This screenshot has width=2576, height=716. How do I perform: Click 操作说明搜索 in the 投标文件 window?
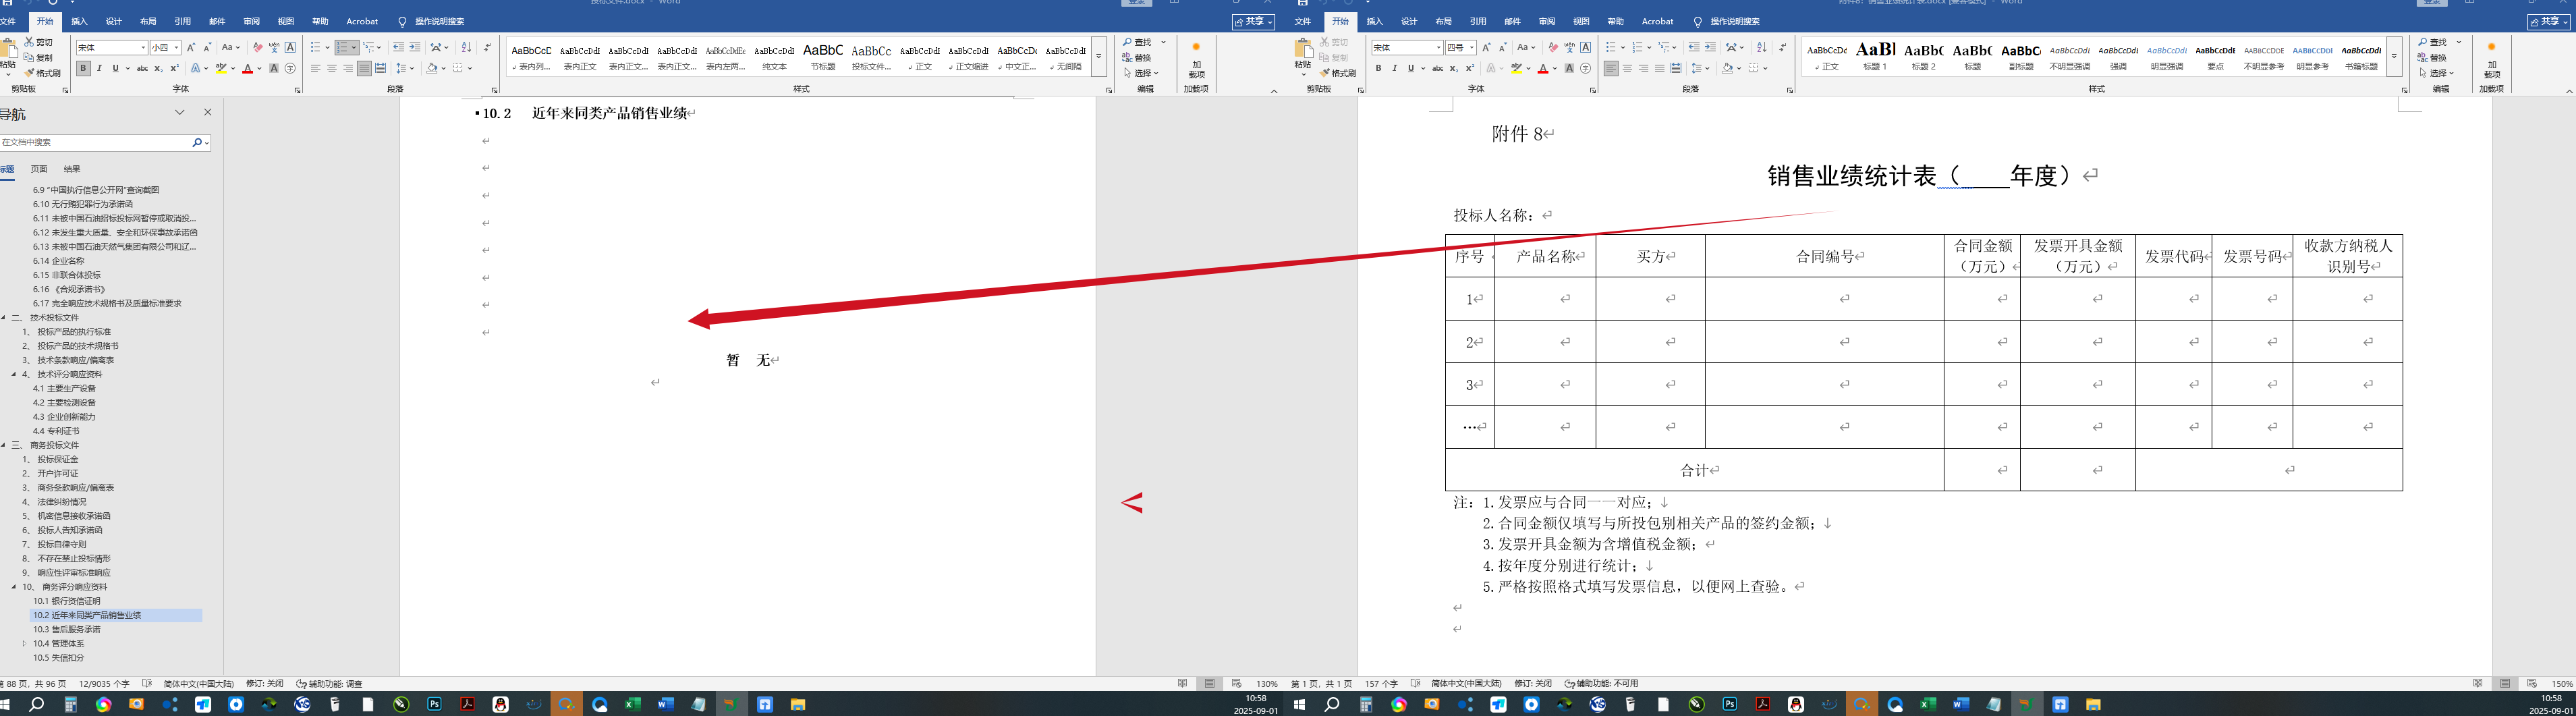pyautogui.click(x=439, y=21)
